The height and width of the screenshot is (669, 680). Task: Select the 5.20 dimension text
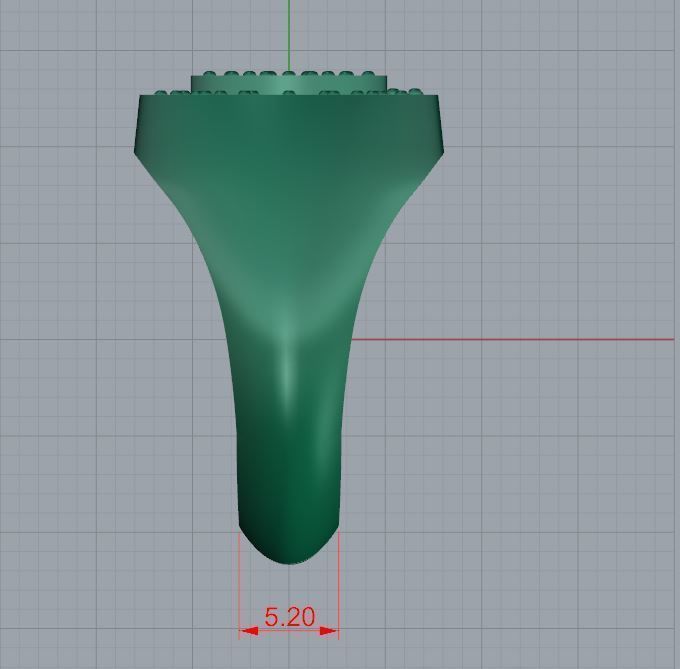click(289, 617)
